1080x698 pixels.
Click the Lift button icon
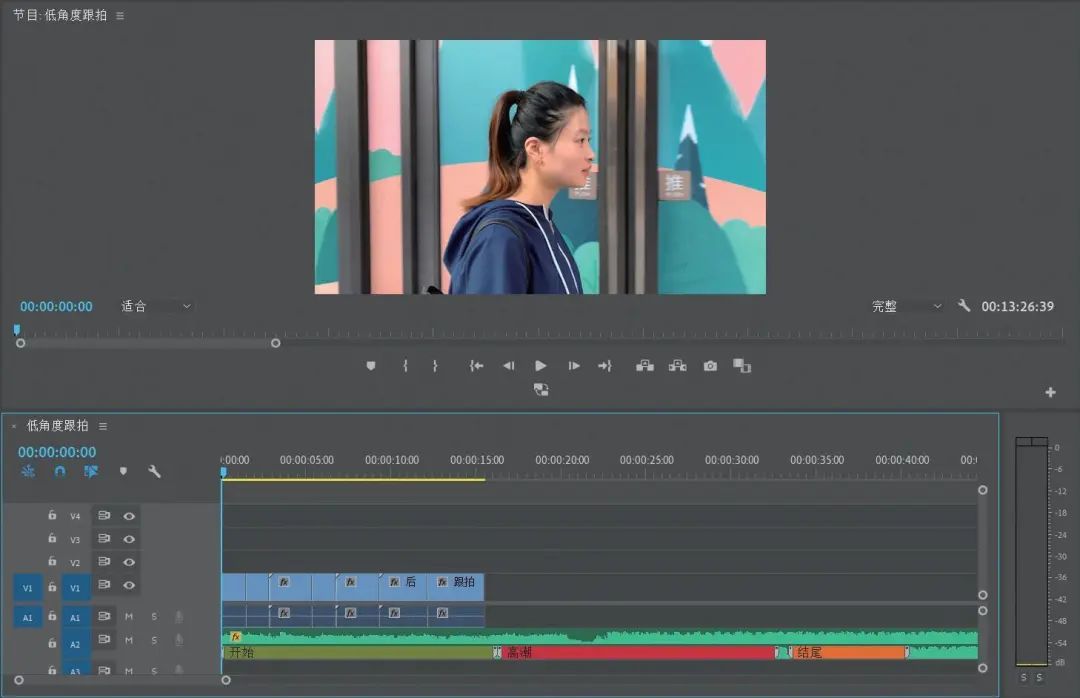click(645, 366)
